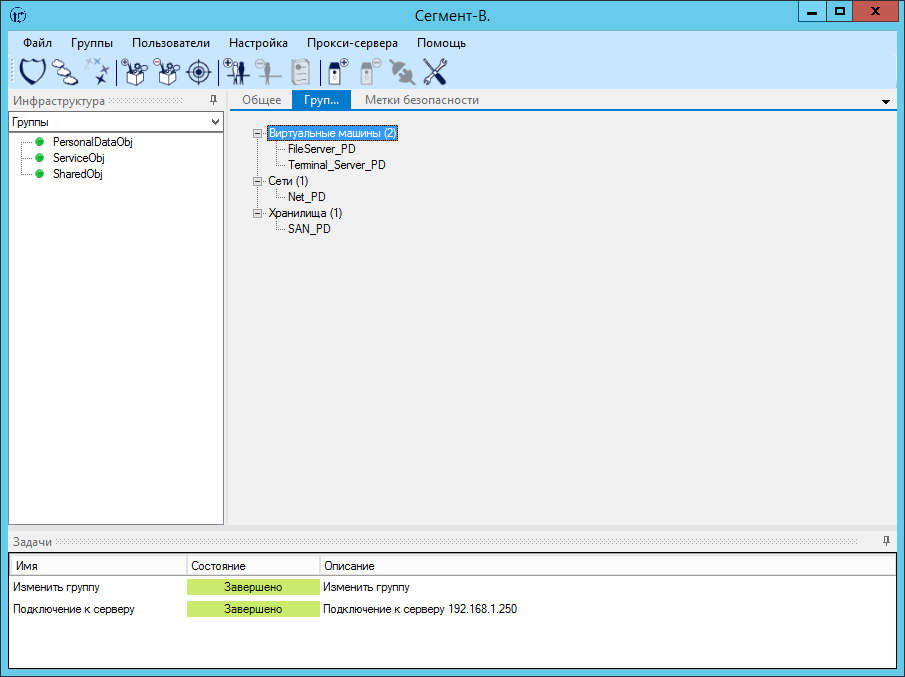Click the greyed remove proxy server icon

click(369, 72)
